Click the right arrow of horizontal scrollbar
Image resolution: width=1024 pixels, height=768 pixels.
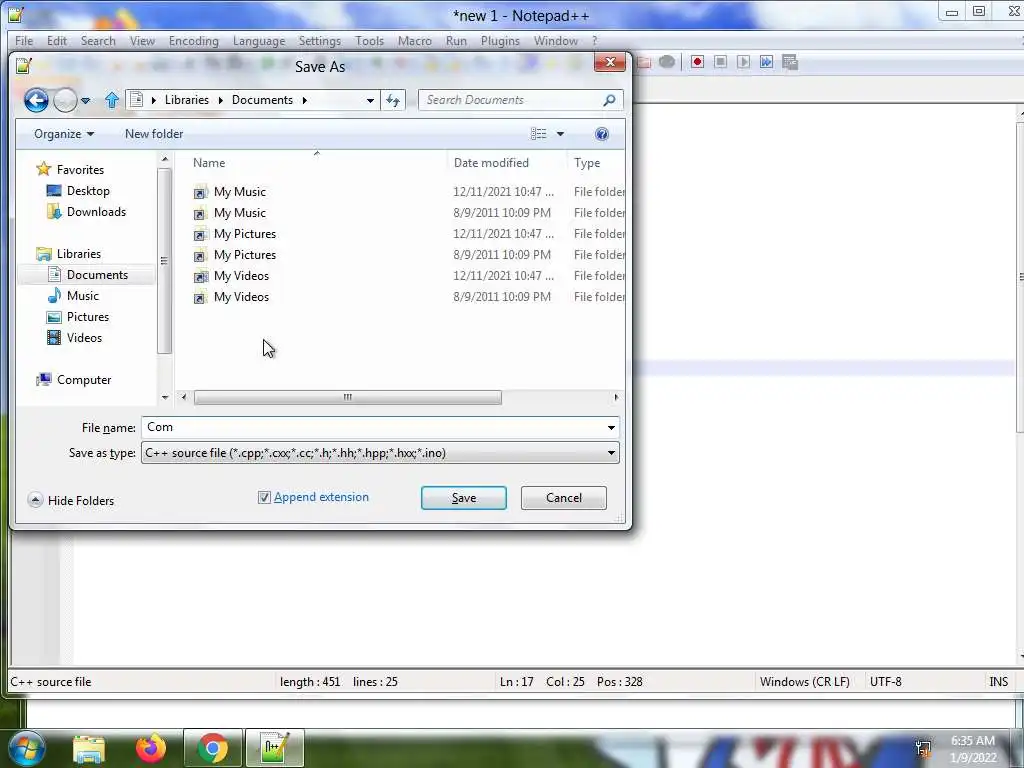click(616, 398)
